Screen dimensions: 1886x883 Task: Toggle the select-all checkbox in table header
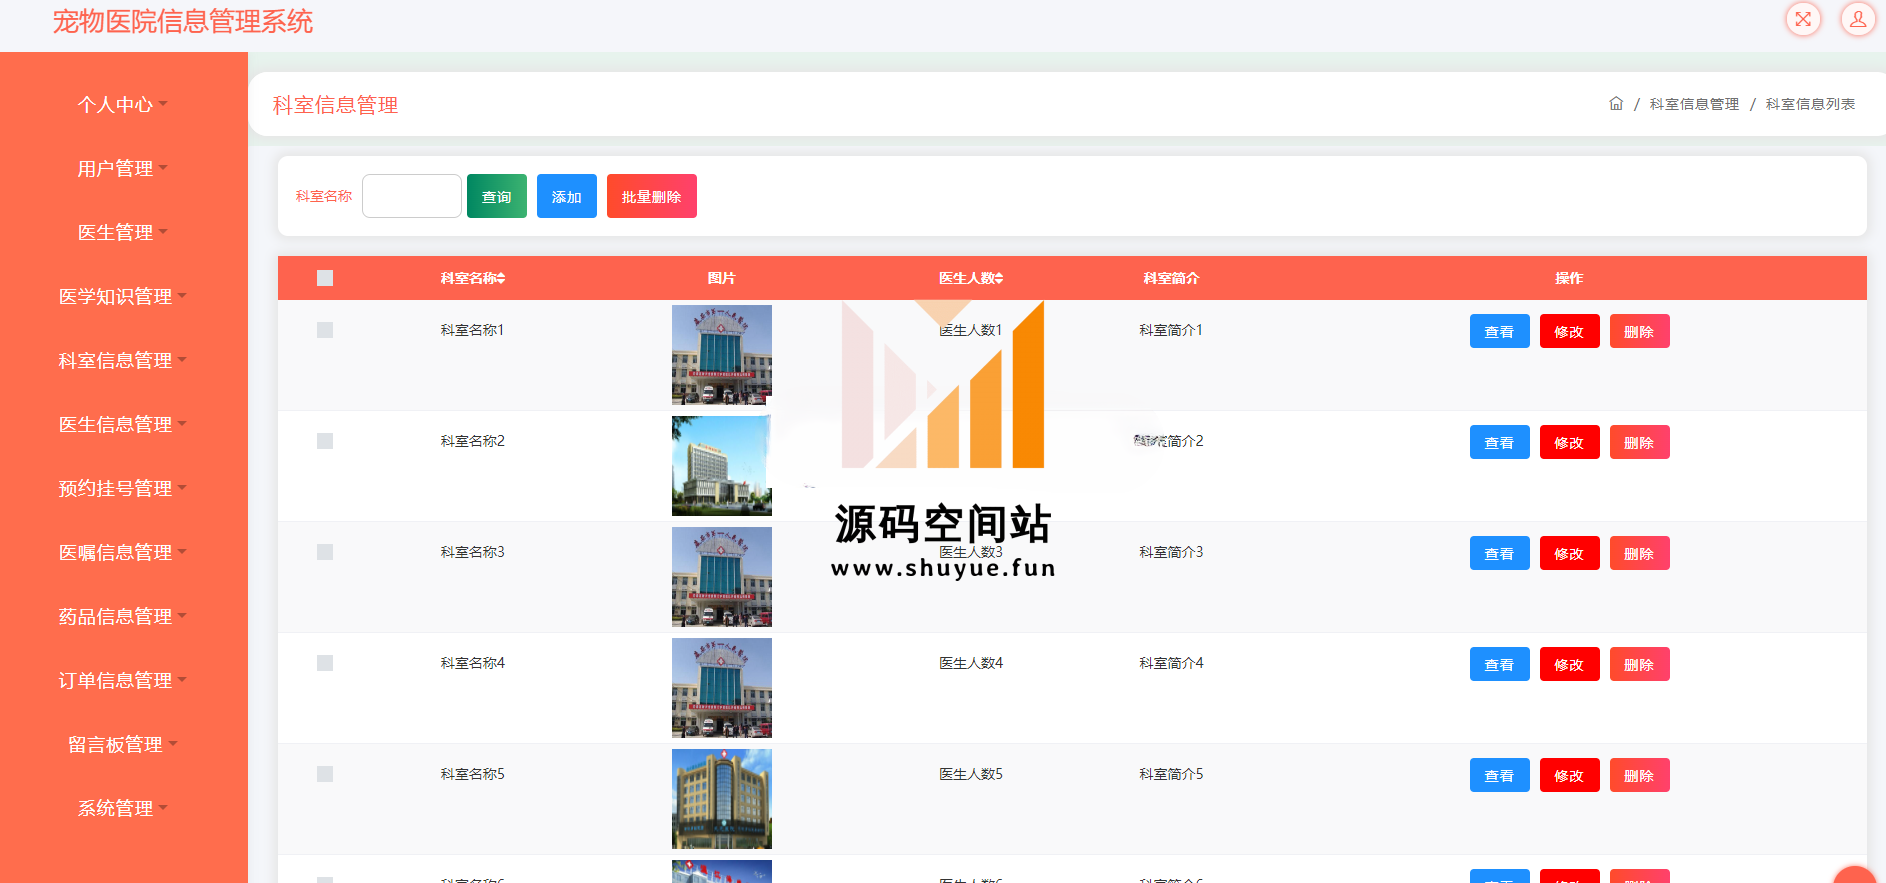pos(325,278)
